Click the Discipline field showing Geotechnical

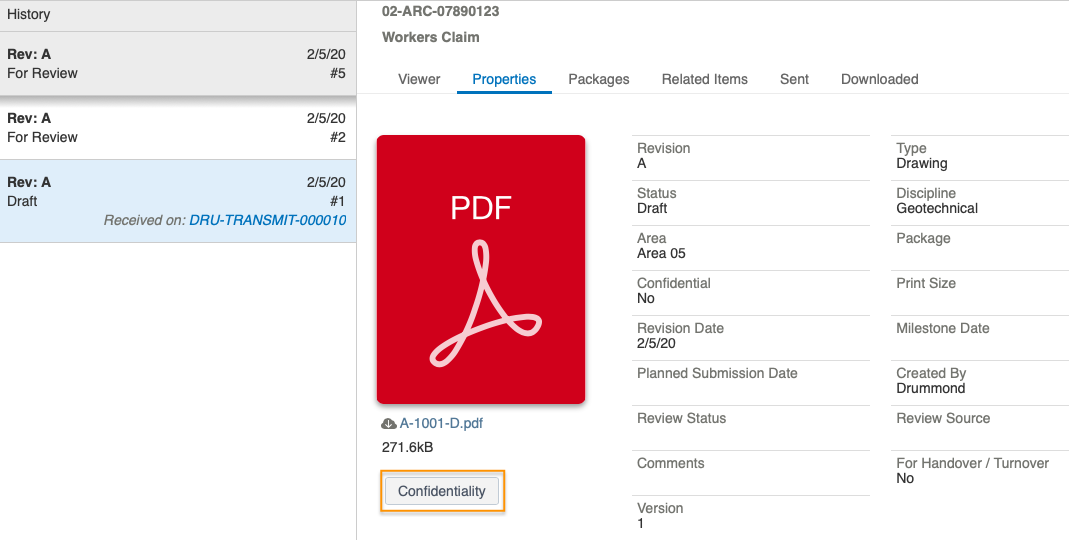(980, 201)
